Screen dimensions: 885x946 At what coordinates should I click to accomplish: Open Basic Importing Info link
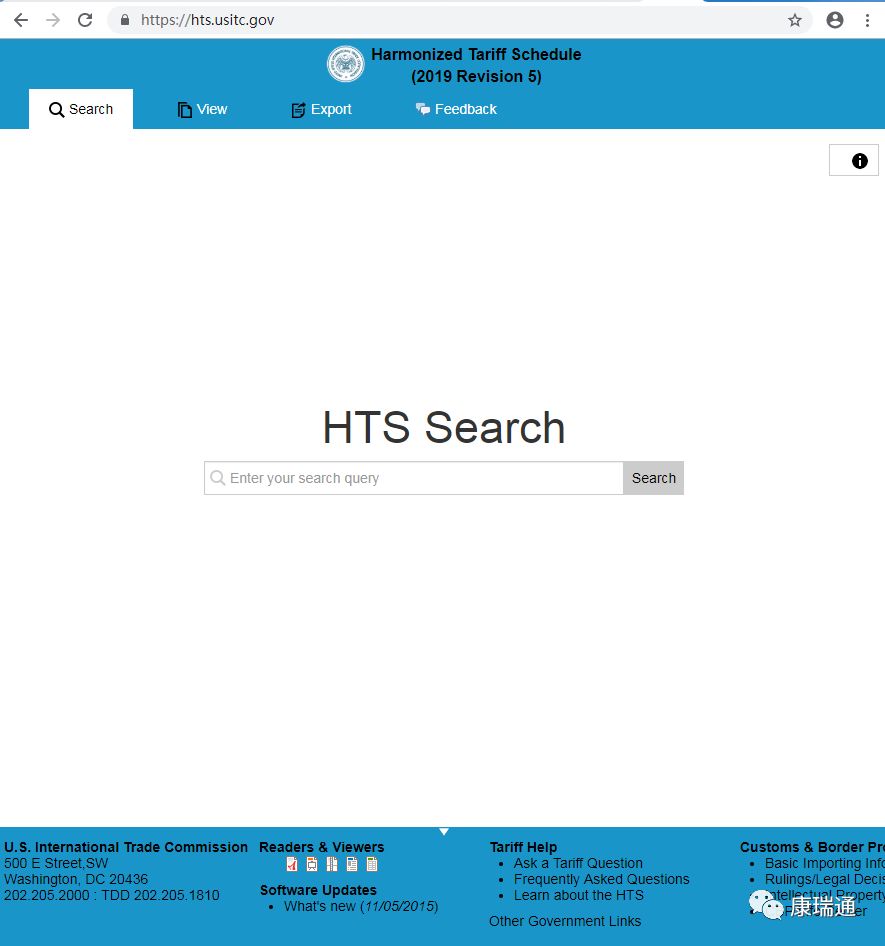point(825,863)
